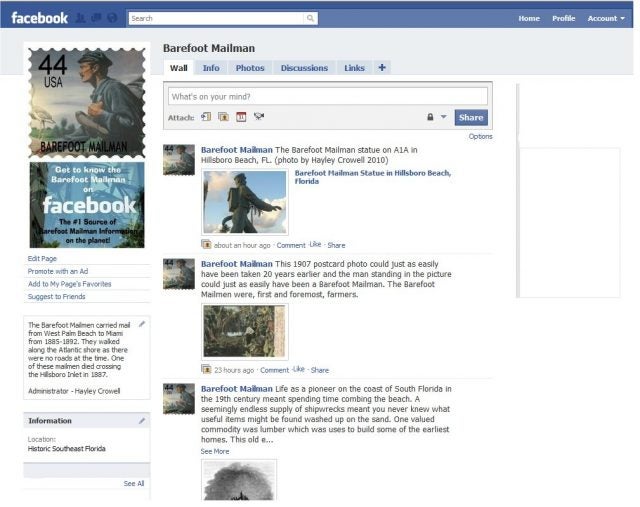Image resolution: width=640 pixels, height=507 pixels.
Task: Click photo icon beside 'about an hour ago'
Action: click(207, 245)
